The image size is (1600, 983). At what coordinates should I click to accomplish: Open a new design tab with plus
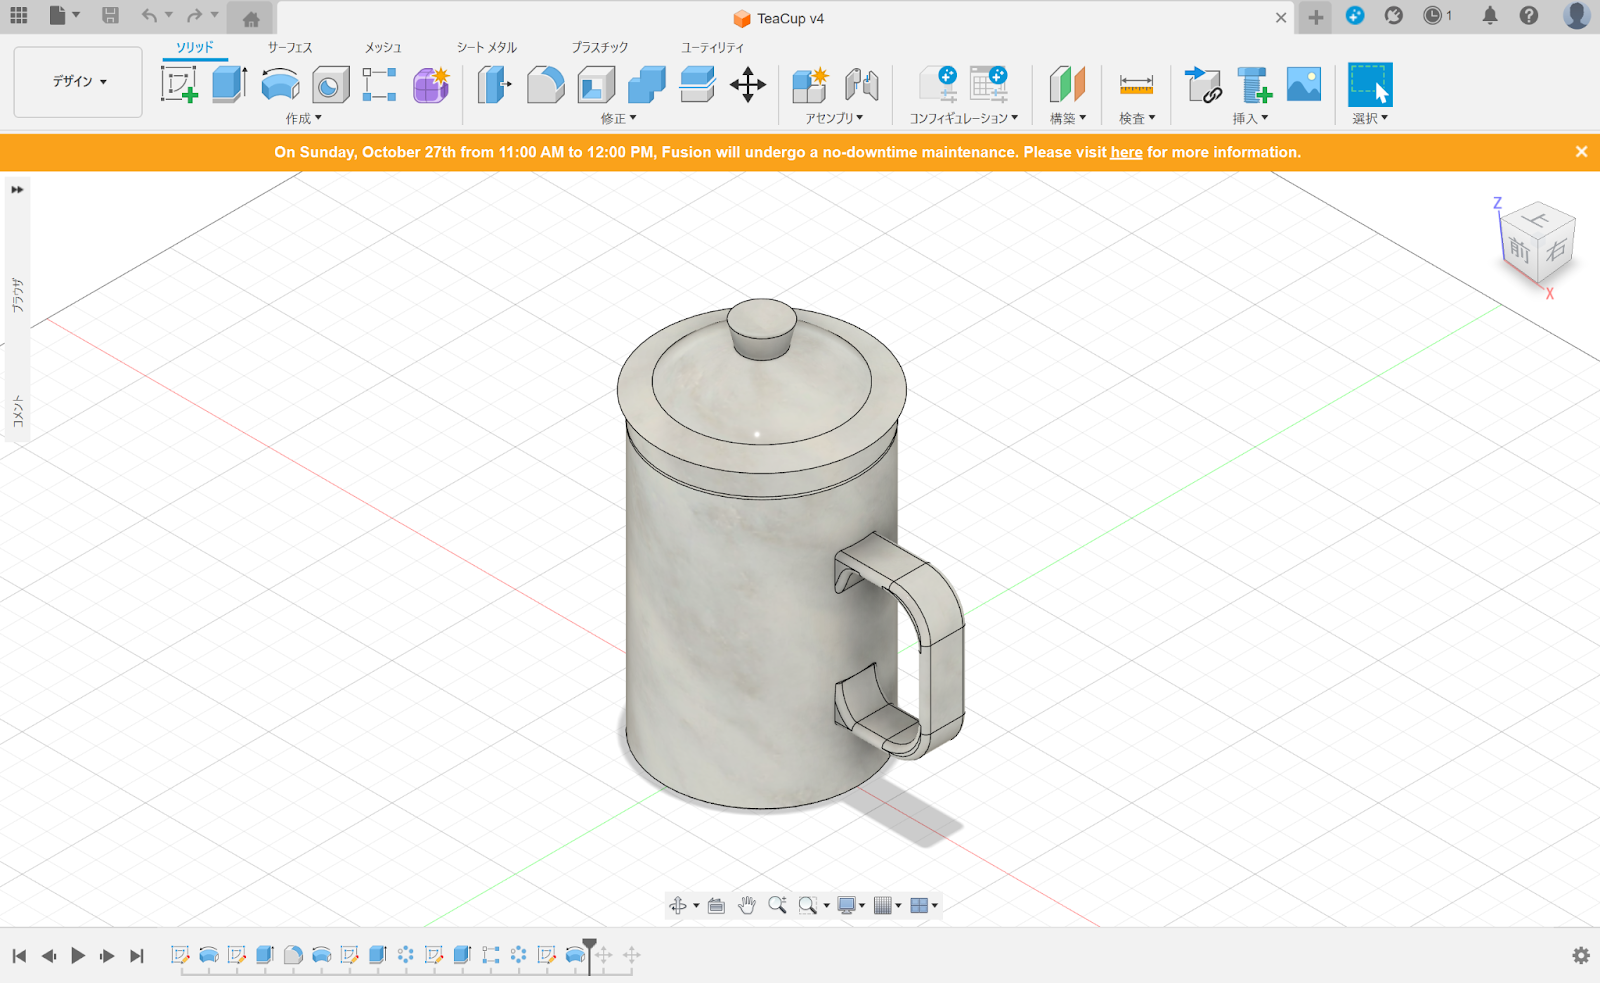click(1316, 17)
